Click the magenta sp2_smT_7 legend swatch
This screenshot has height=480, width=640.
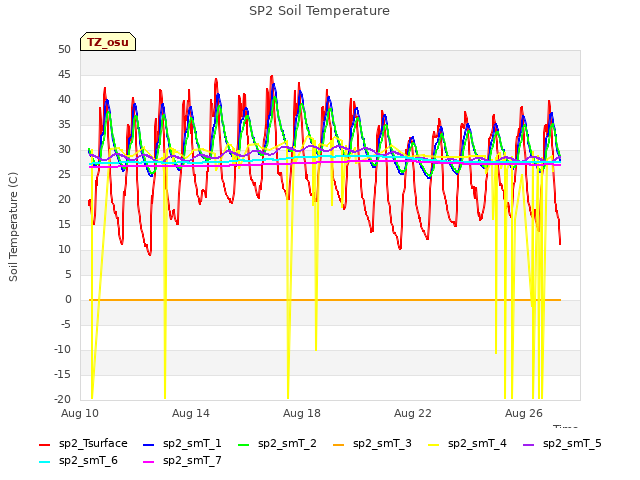coord(149,462)
